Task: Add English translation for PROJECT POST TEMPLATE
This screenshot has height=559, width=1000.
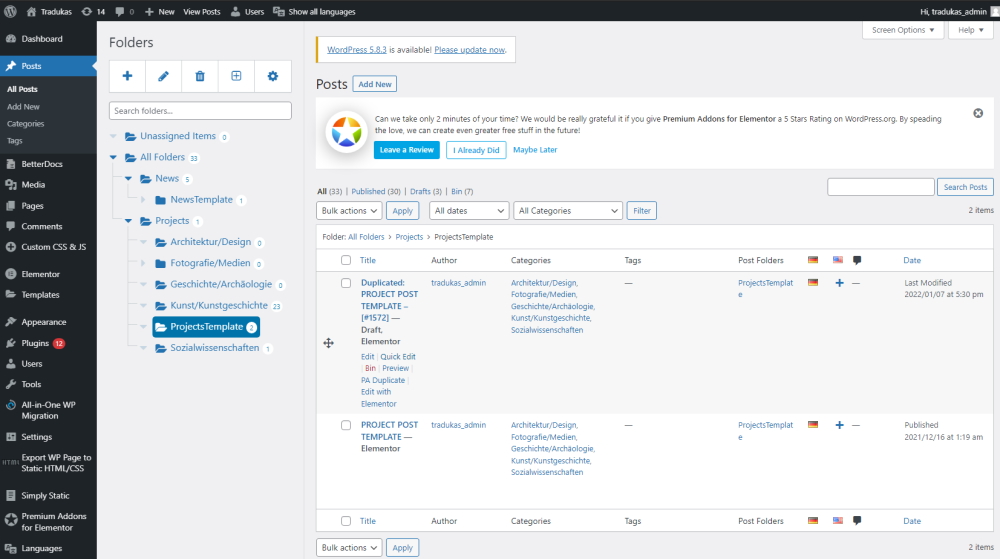Action: click(x=839, y=425)
